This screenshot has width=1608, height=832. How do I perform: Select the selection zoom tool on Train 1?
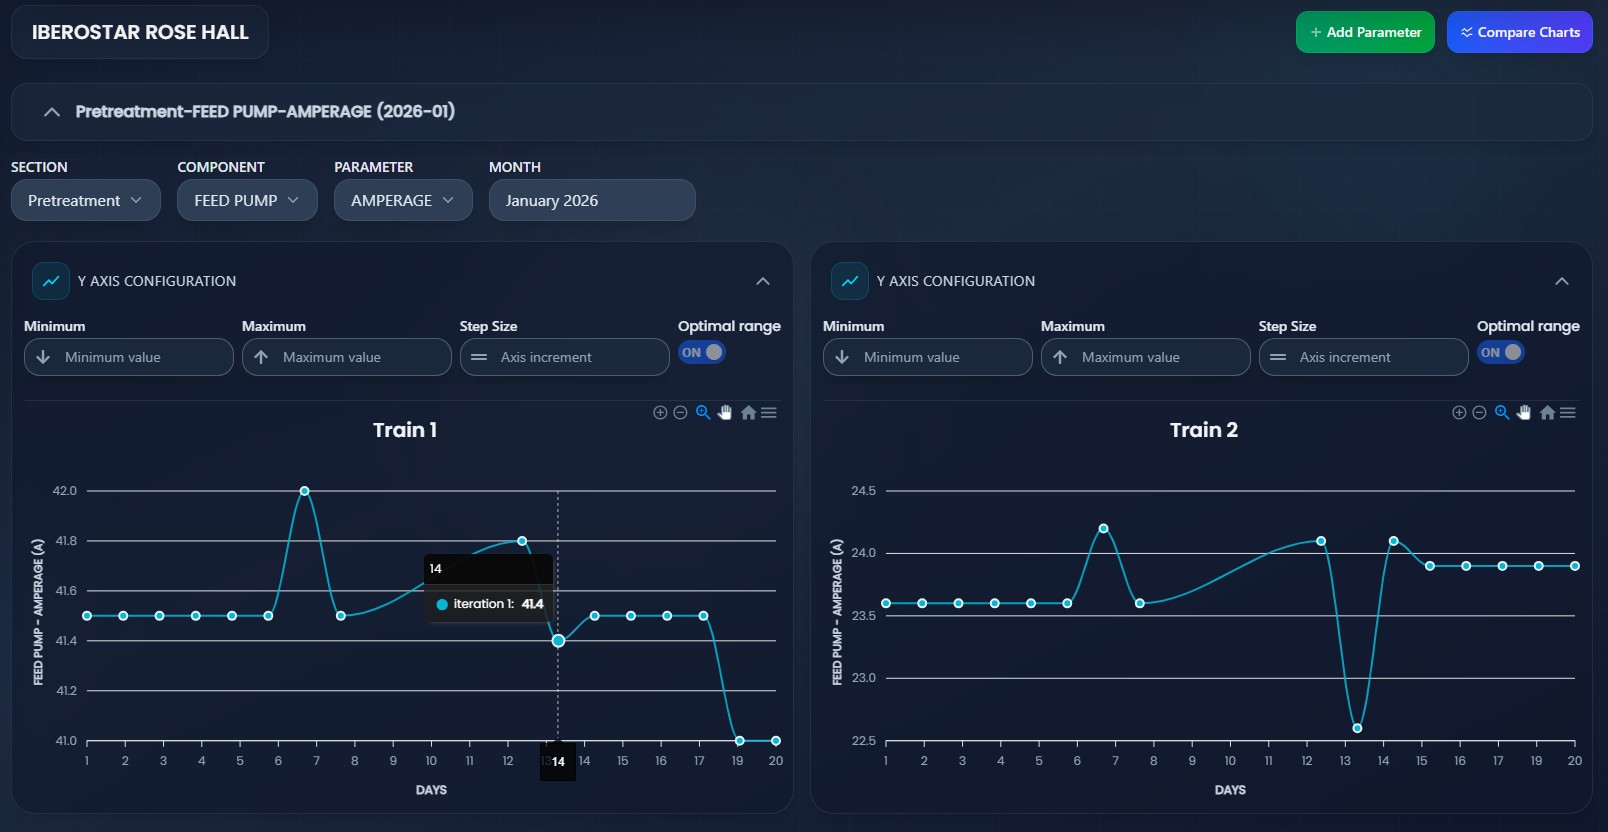[703, 413]
